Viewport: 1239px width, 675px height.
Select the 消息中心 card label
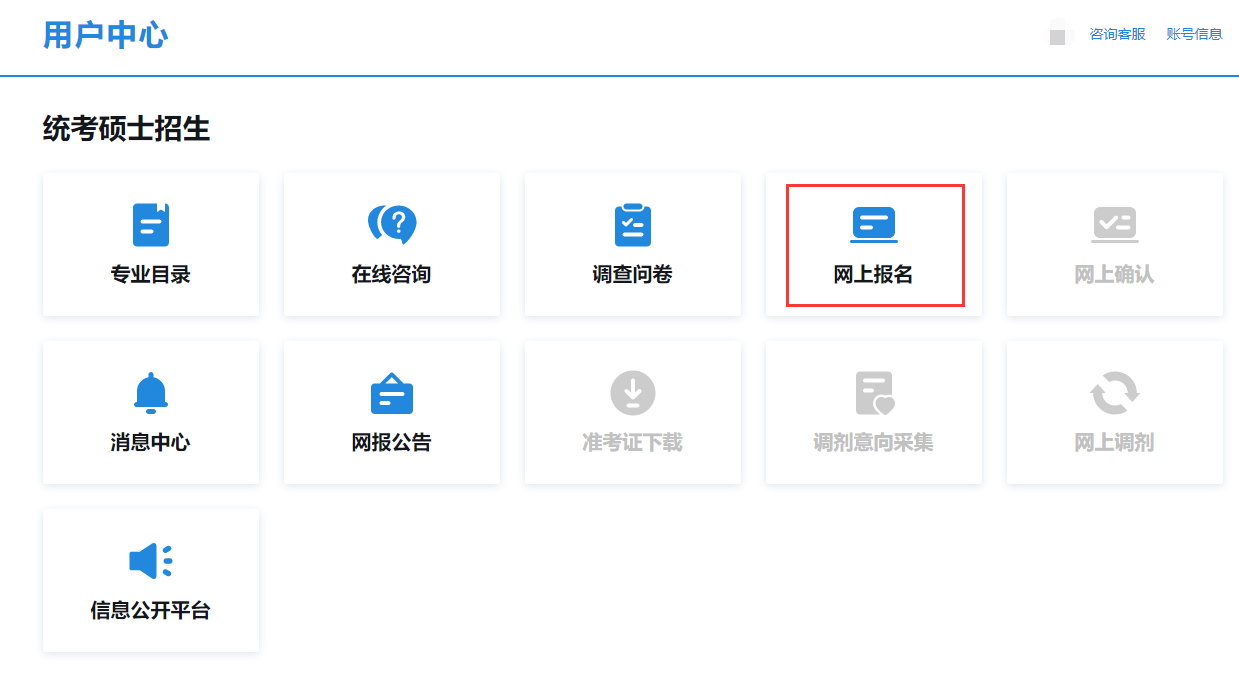pyautogui.click(x=151, y=443)
